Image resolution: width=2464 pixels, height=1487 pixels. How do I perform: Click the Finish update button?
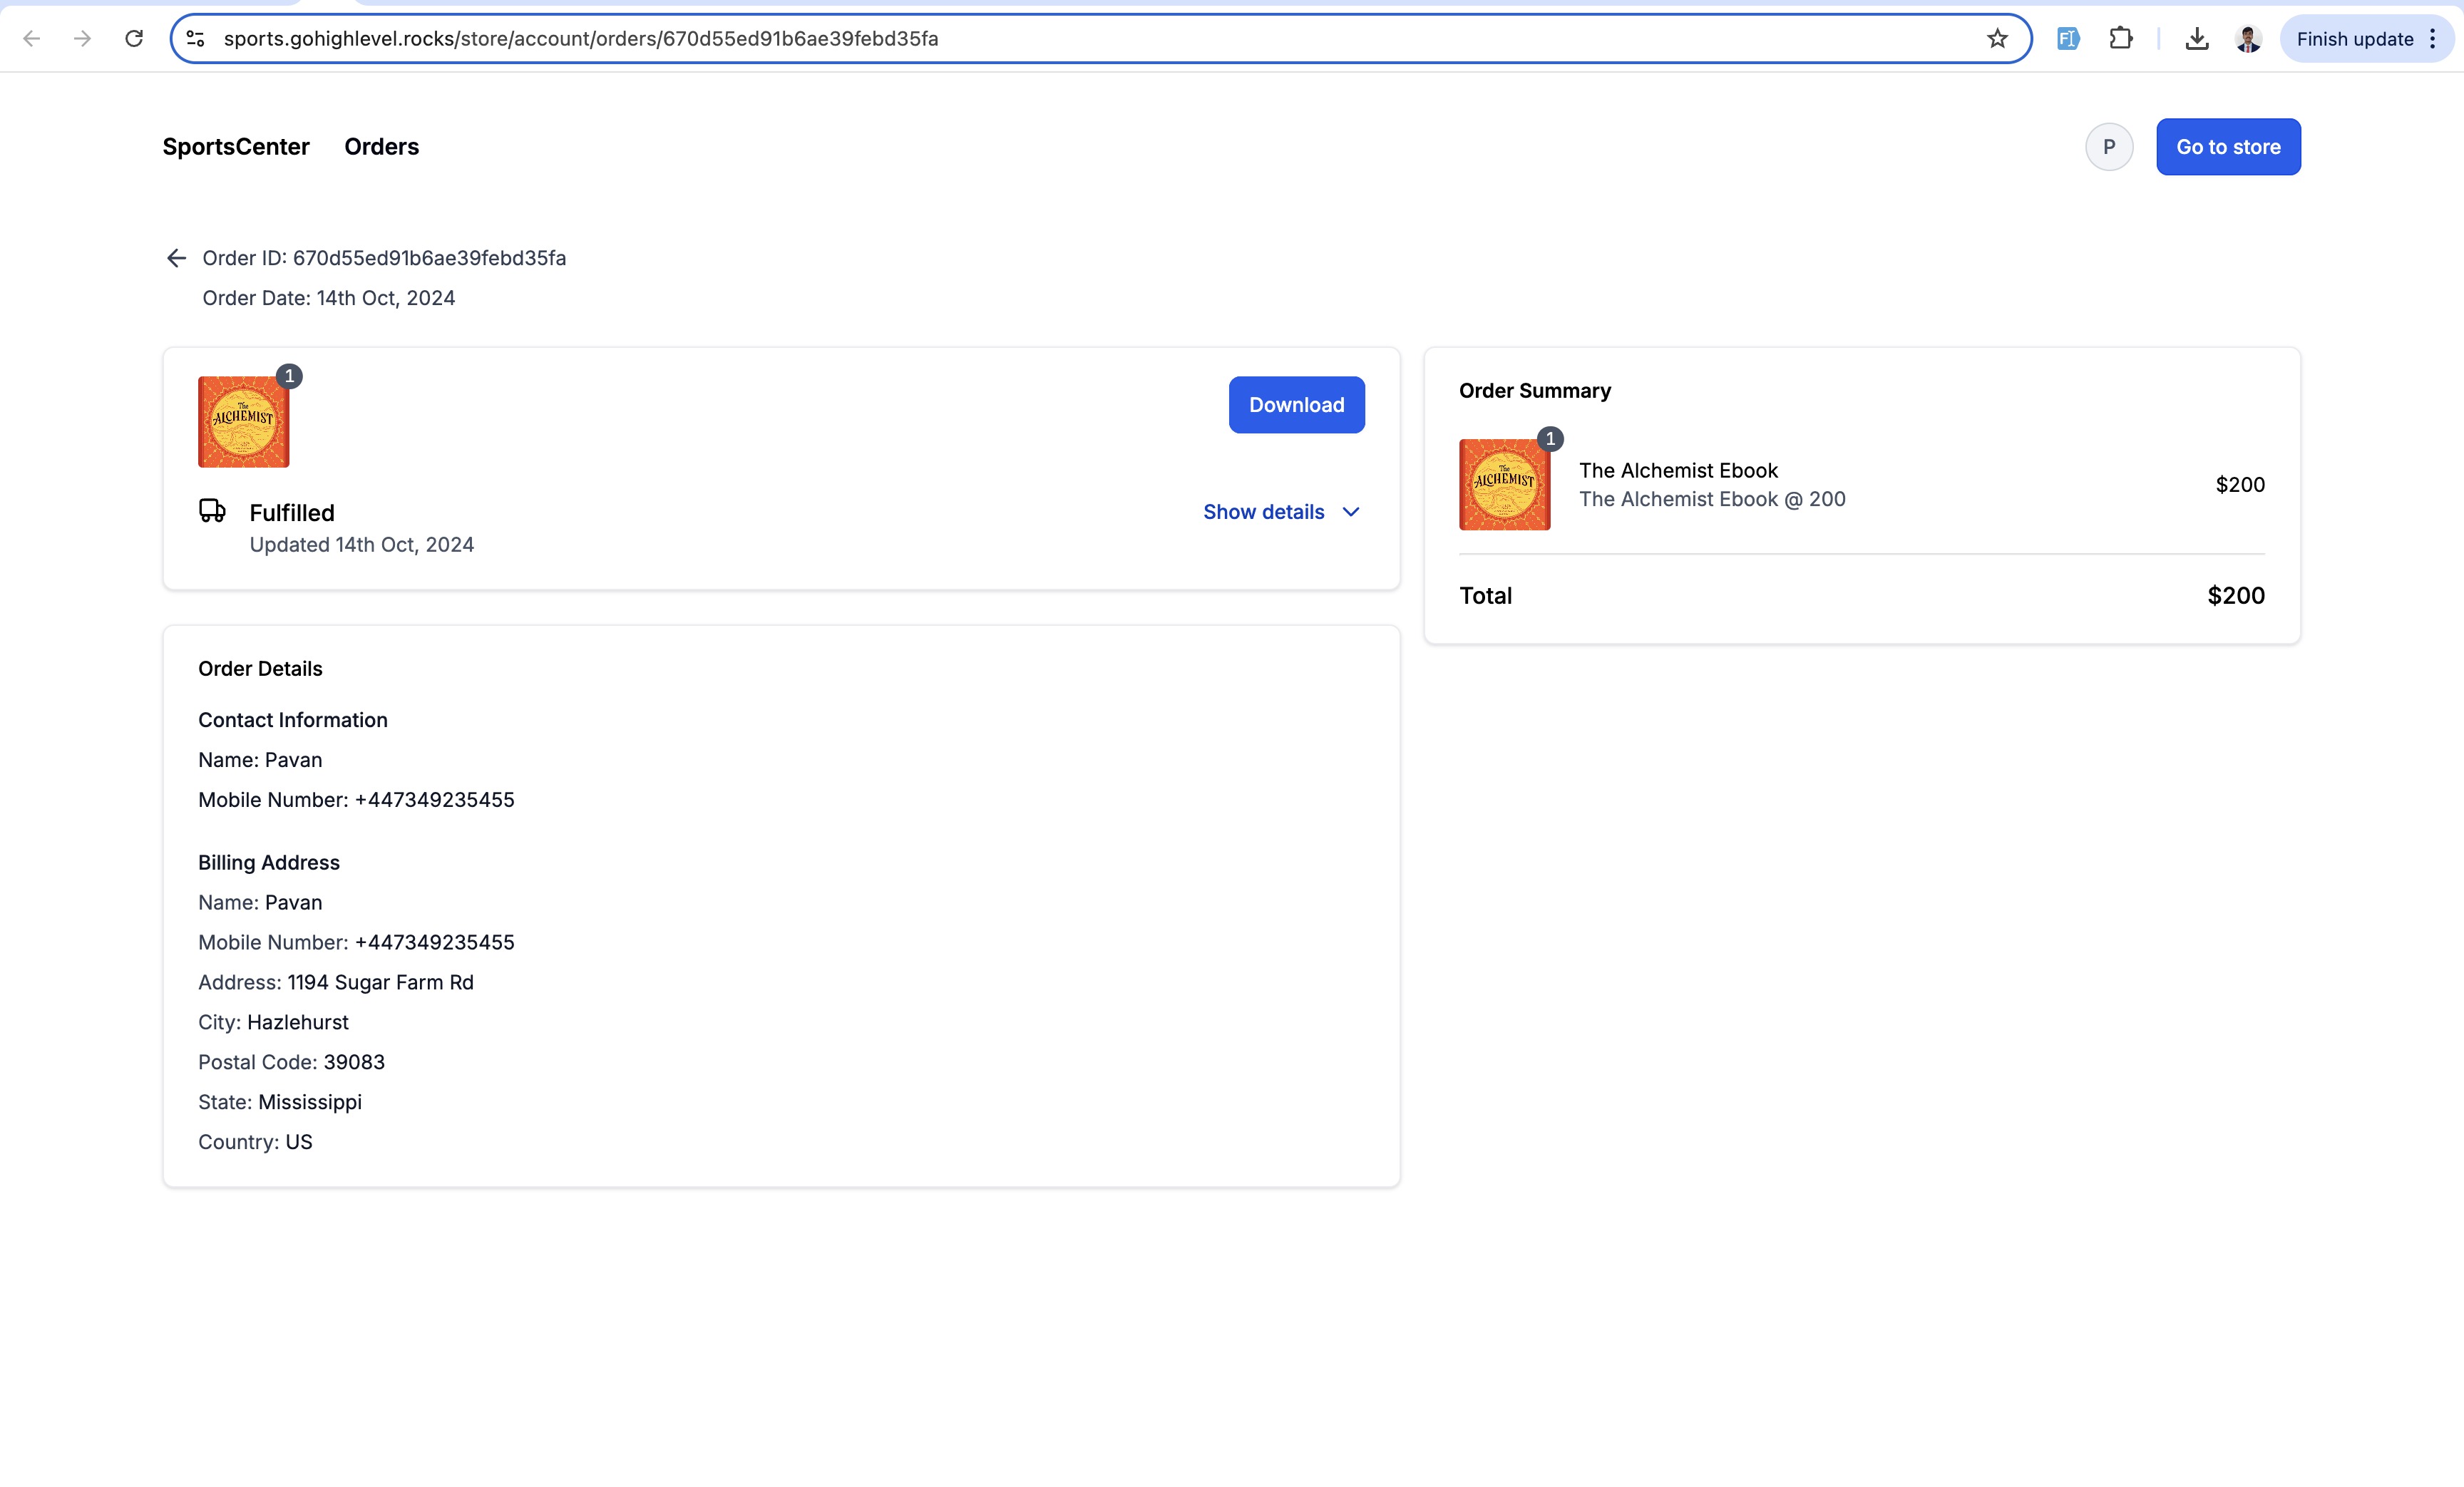pyautogui.click(x=2354, y=39)
